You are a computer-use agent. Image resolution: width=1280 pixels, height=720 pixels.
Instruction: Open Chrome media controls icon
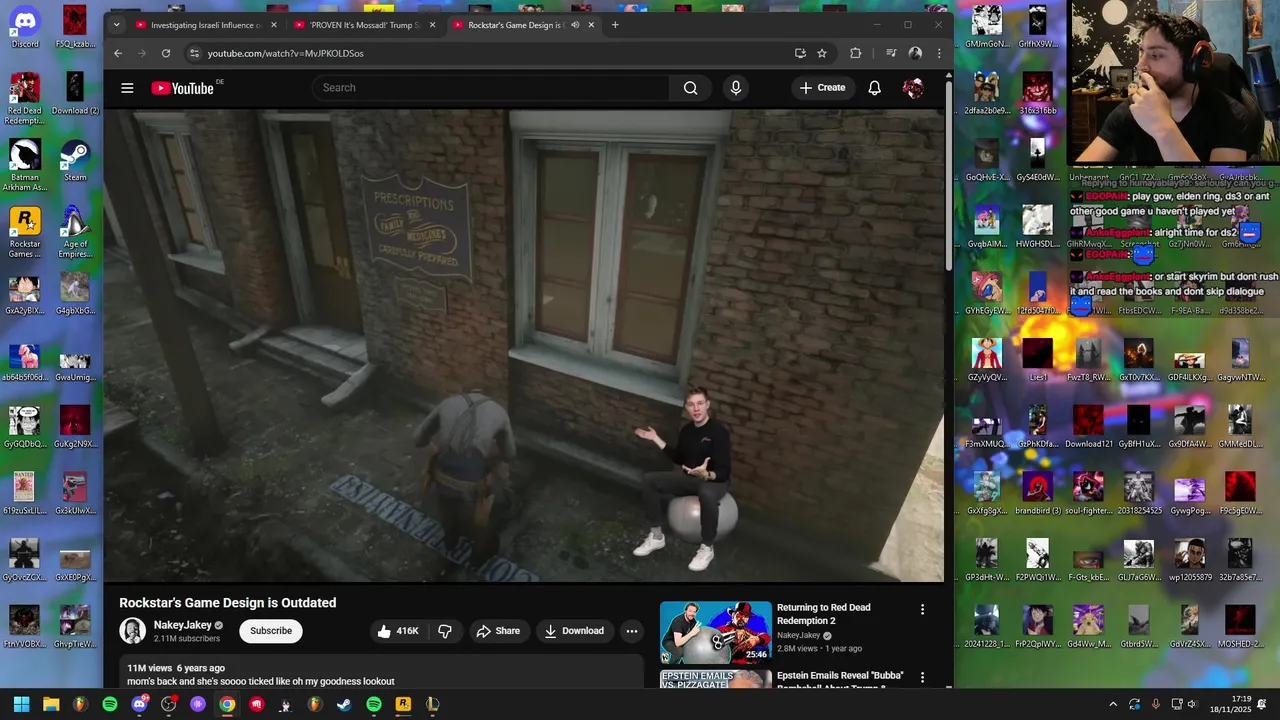click(x=891, y=53)
